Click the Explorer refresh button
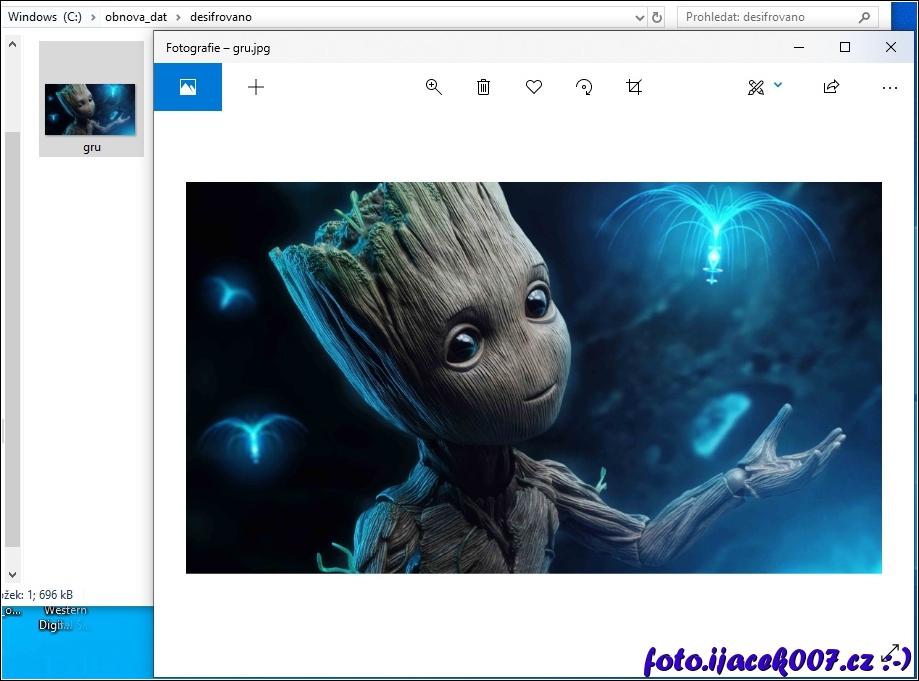919x681 pixels. click(657, 17)
